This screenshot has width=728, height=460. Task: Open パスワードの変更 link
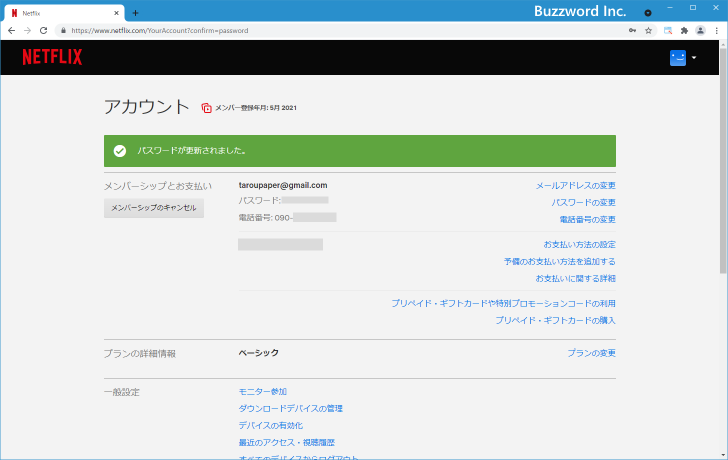pyautogui.click(x=584, y=202)
